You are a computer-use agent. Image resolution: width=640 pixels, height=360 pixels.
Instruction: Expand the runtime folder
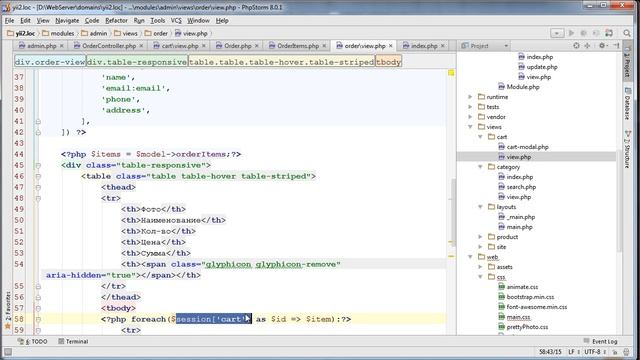click(470, 97)
